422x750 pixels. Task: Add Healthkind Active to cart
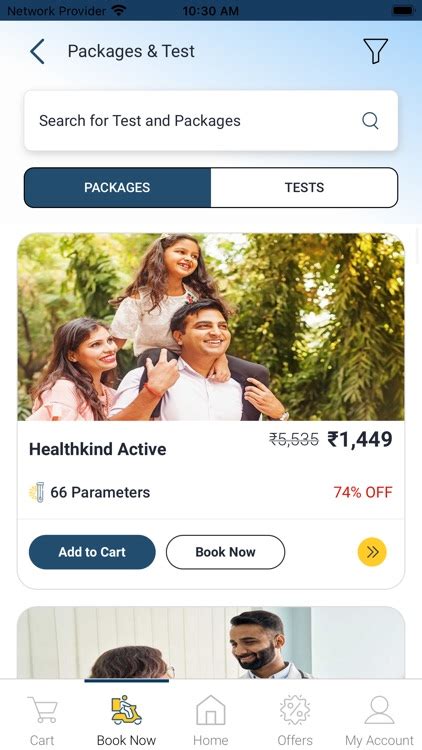92,552
